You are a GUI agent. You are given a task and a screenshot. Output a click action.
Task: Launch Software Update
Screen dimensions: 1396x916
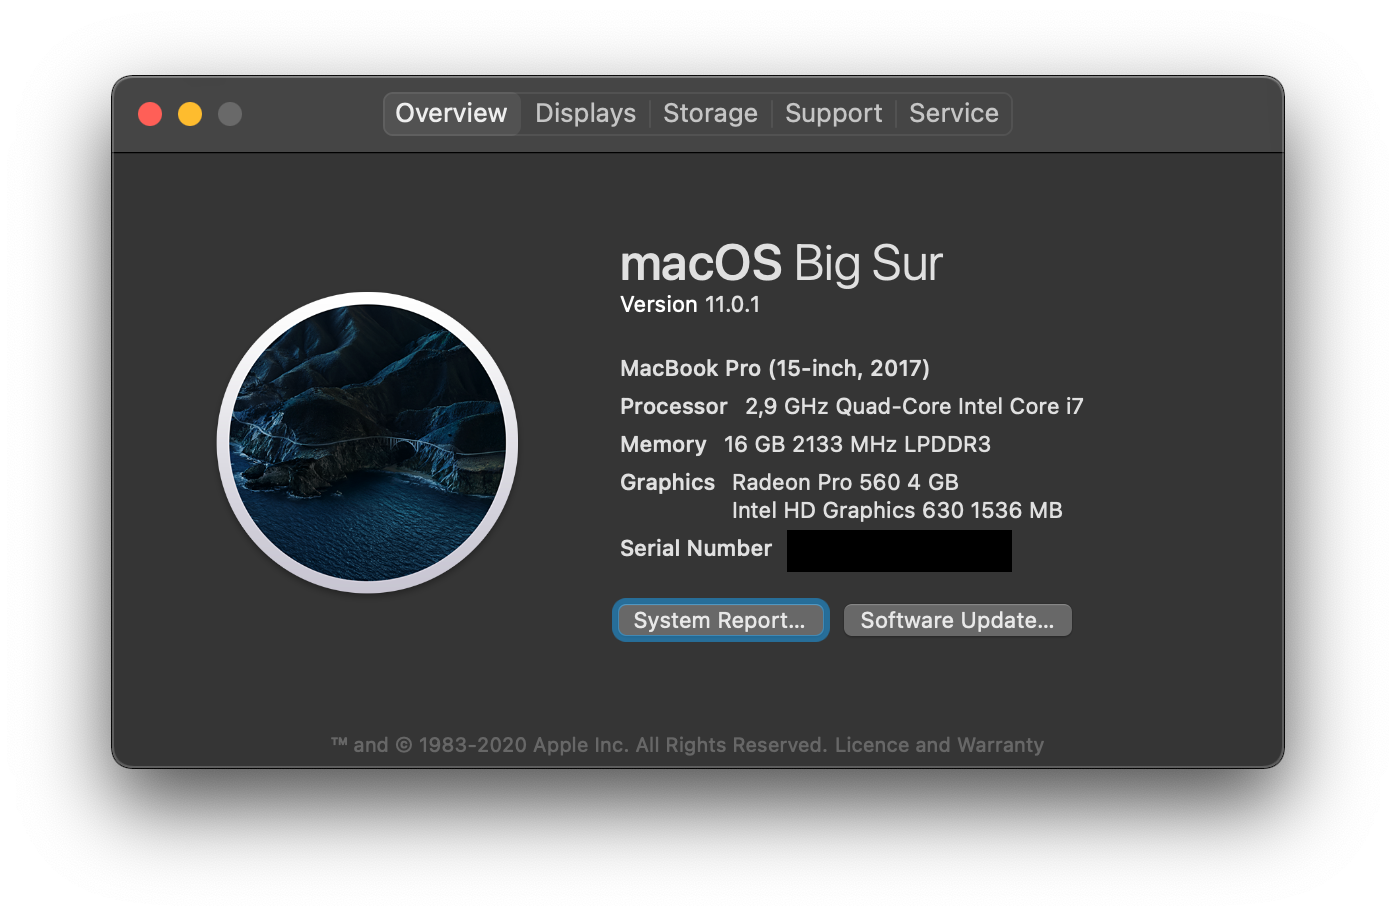point(956,620)
